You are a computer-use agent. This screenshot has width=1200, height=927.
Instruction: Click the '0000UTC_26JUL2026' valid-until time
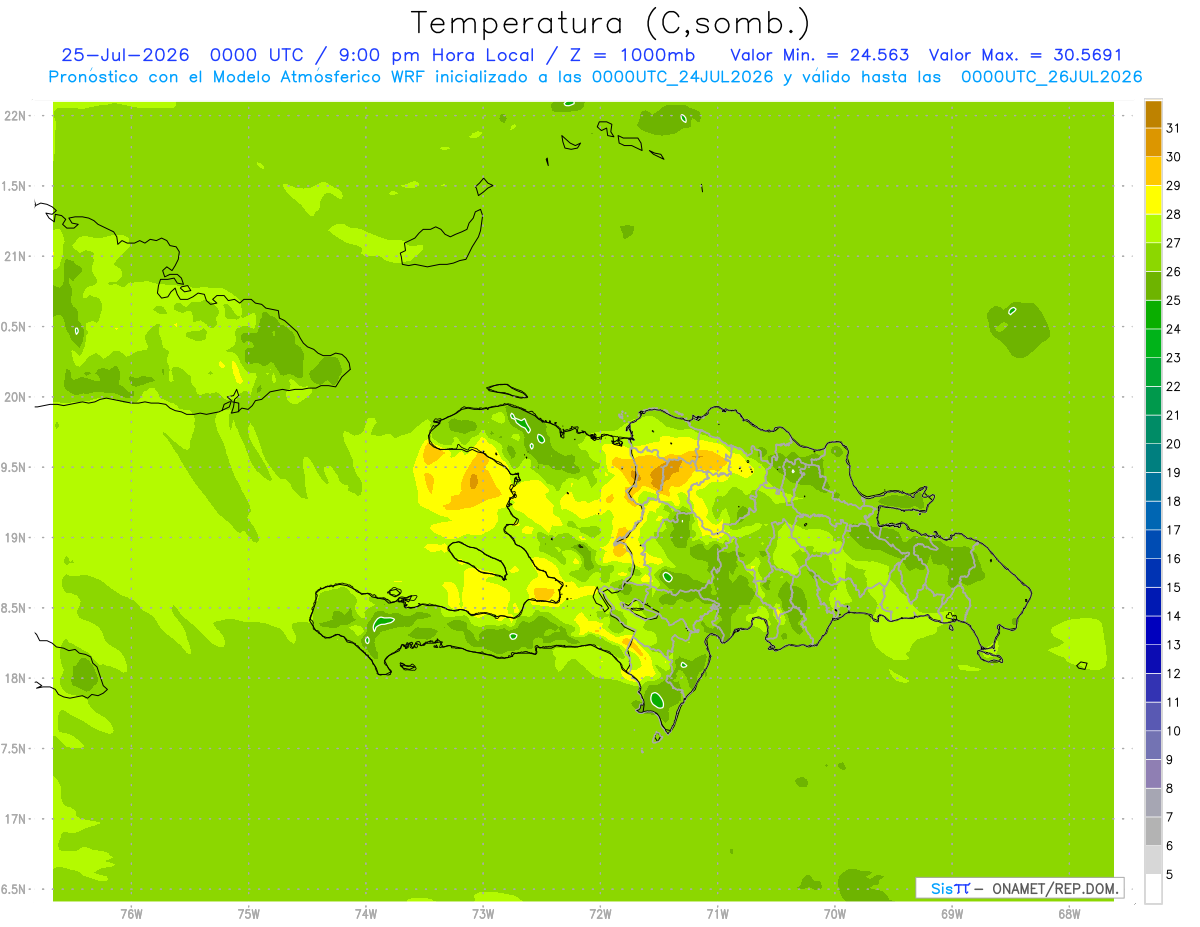pyautogui.click(x=1051, y=77)
